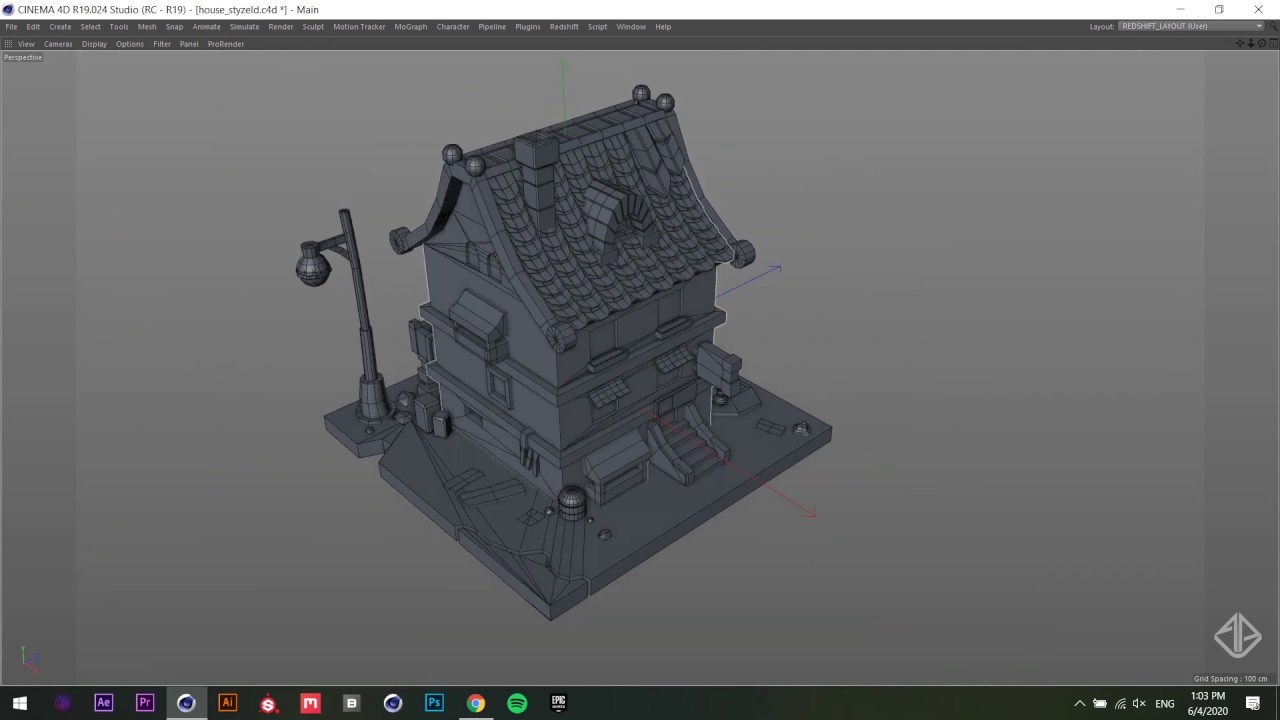The width and height of the screenshot is (1280, 720).
Task: Click the battery status tray icon
Action: (x=1100, y=704)
